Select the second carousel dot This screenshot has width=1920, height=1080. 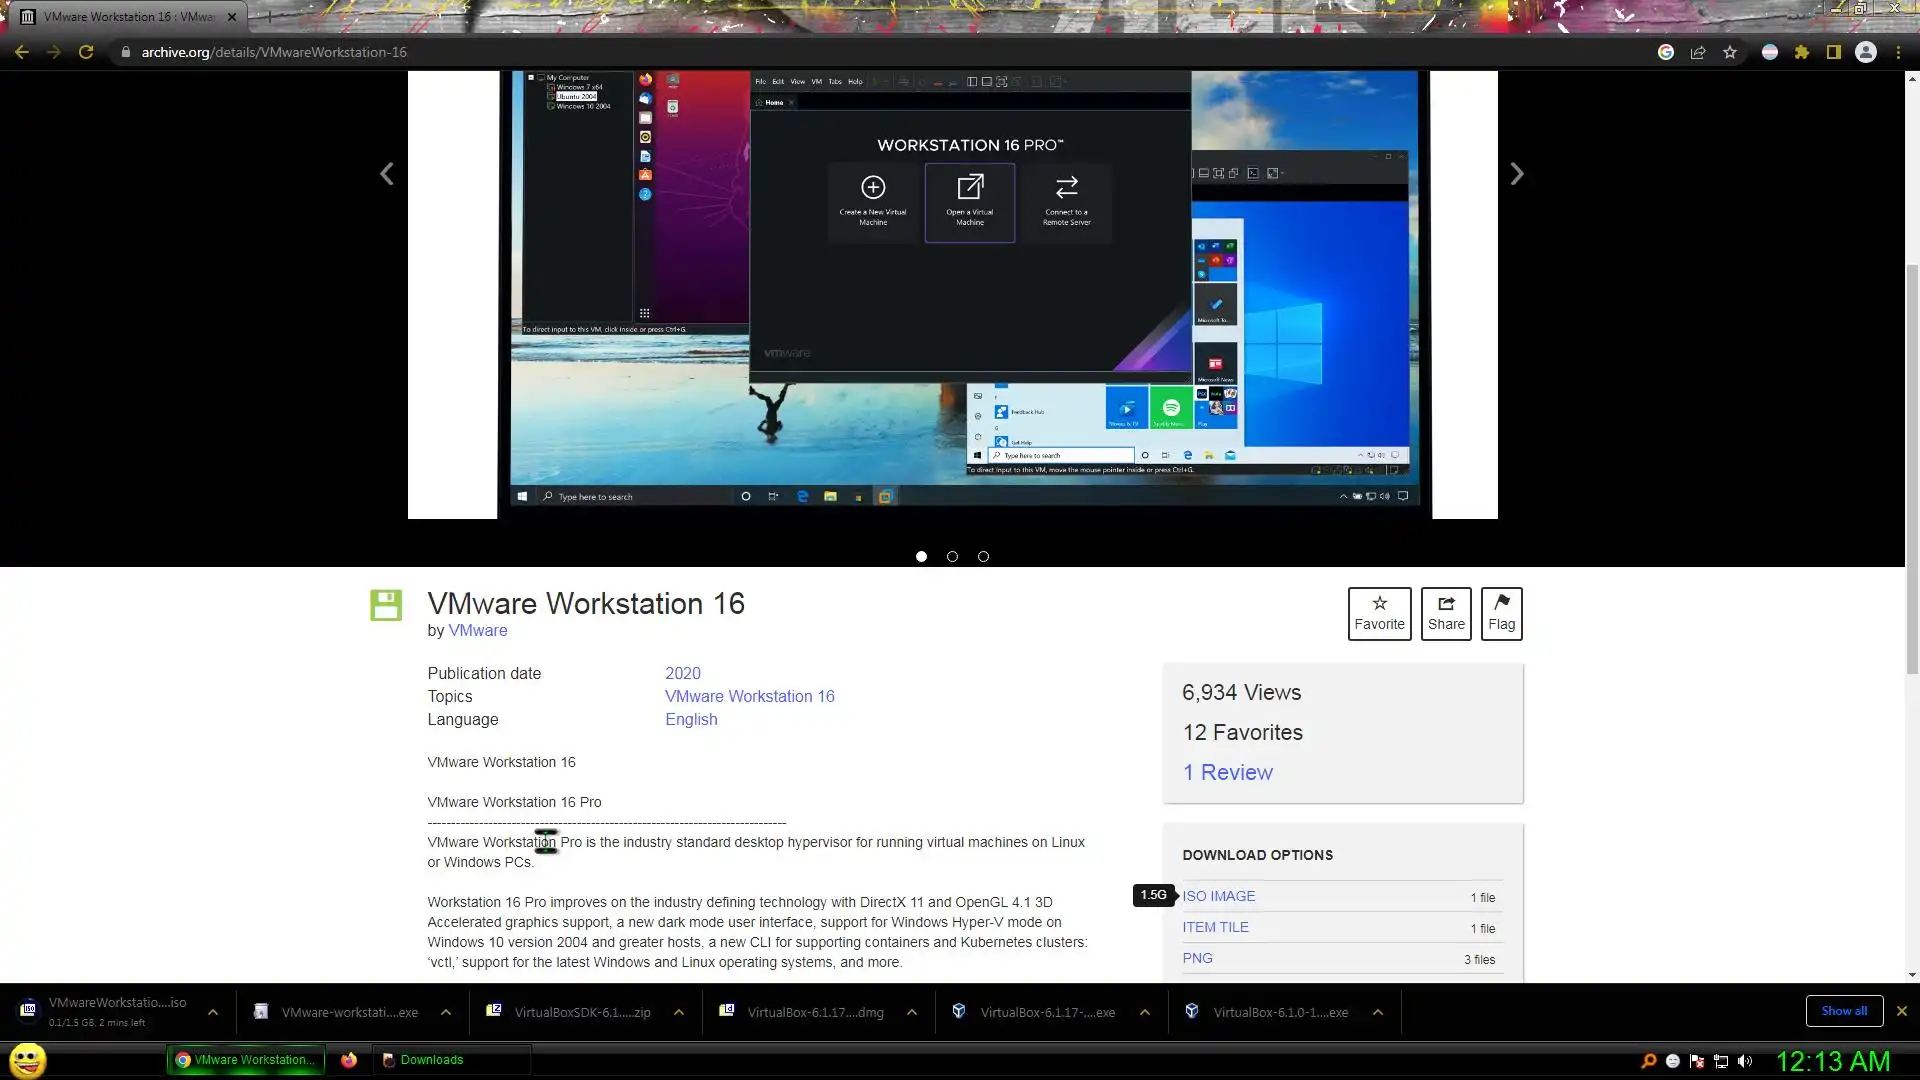pos(952,557)
